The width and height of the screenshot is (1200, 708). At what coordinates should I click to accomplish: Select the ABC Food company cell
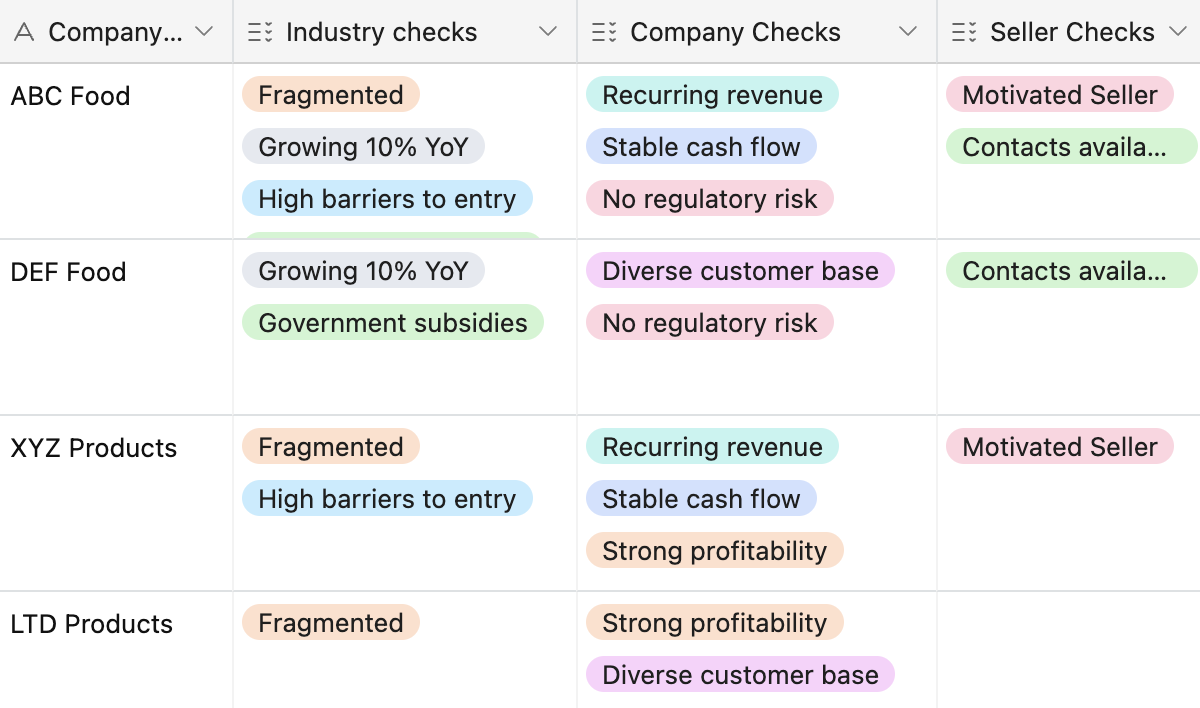click(70, 96)
